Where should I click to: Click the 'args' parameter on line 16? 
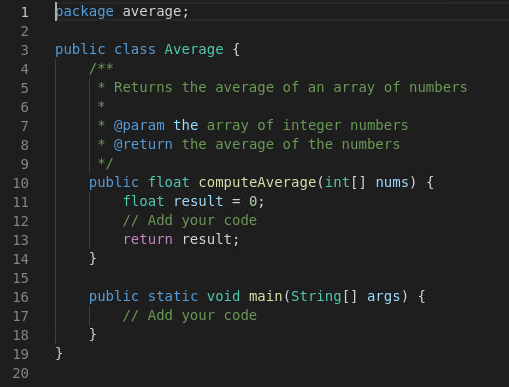coord(383,297)
